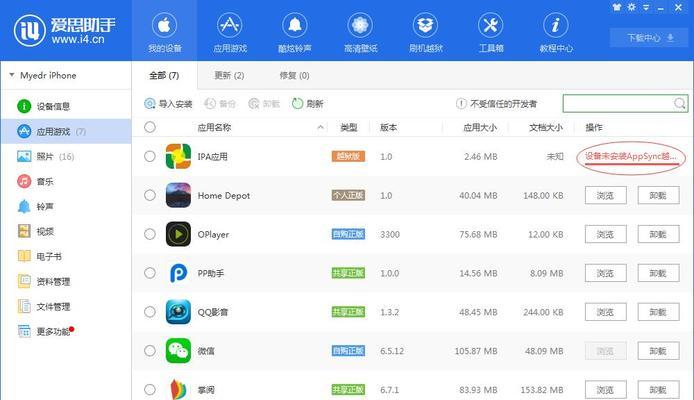Click the i4 爱思助手 logo
The width and height of the screenshot is (694, 400).
[65, 30]
